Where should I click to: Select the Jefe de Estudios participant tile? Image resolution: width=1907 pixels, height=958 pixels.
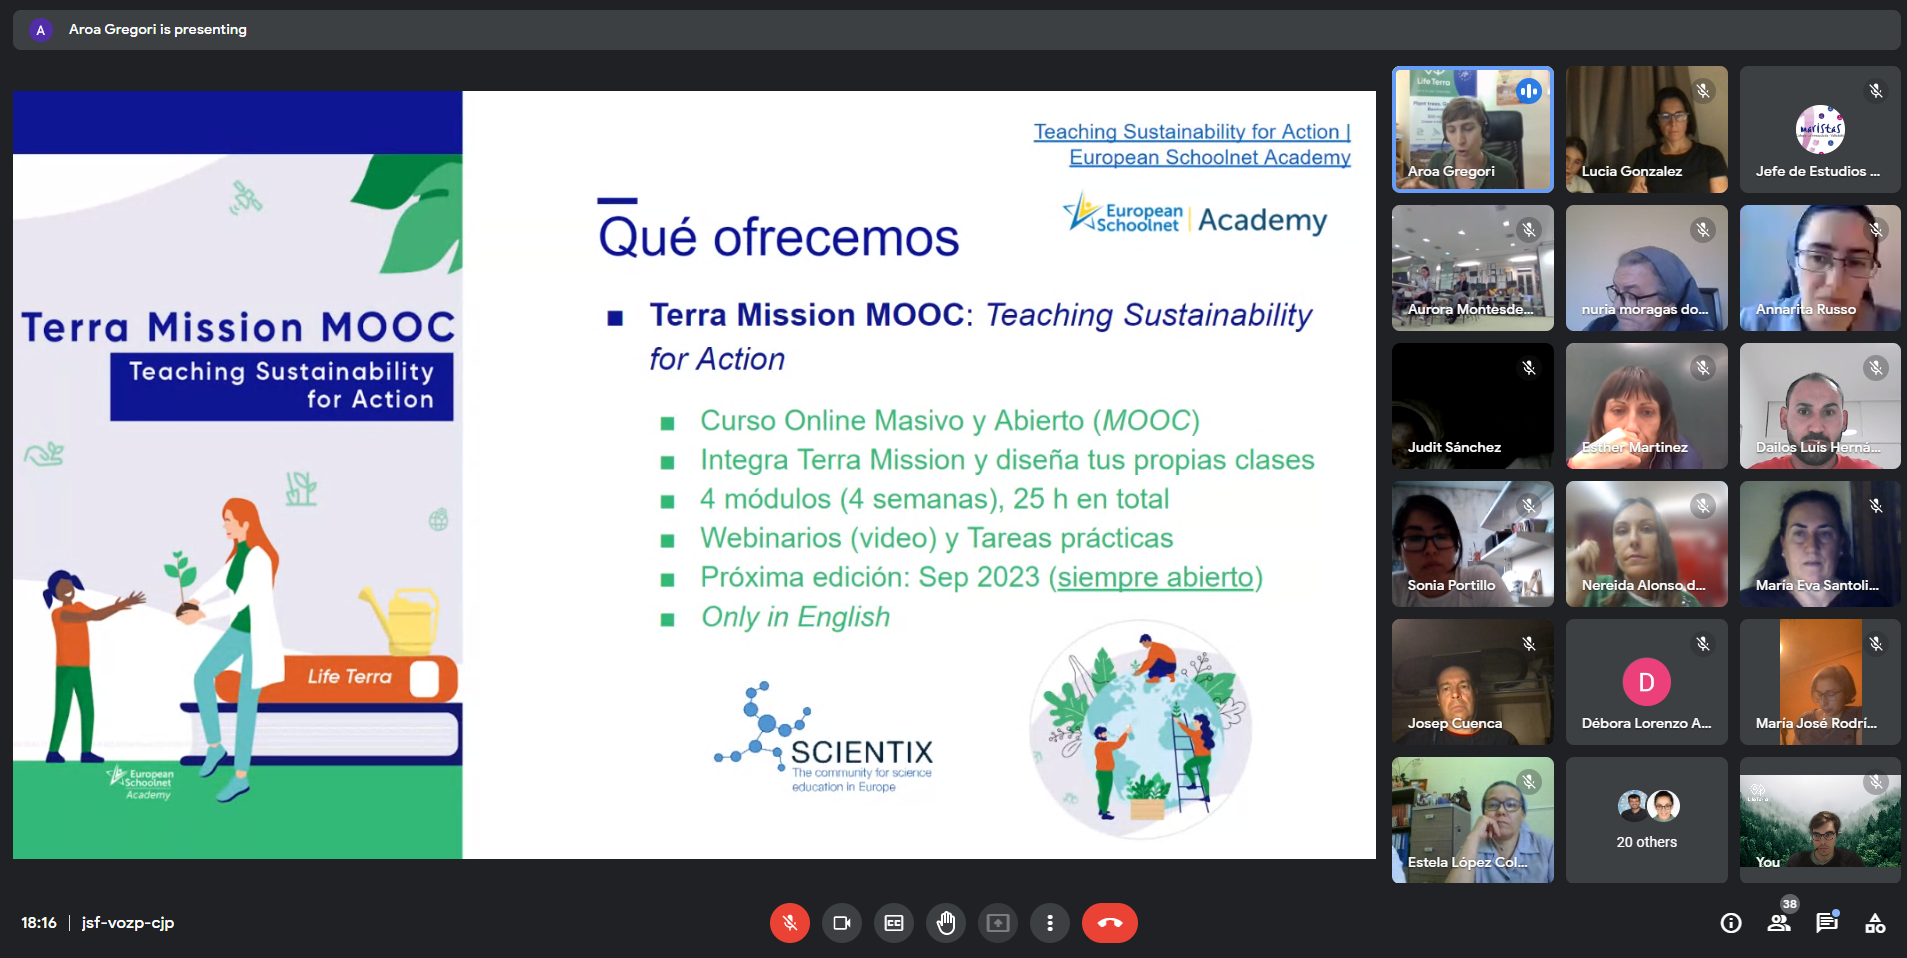(1820, 129)
